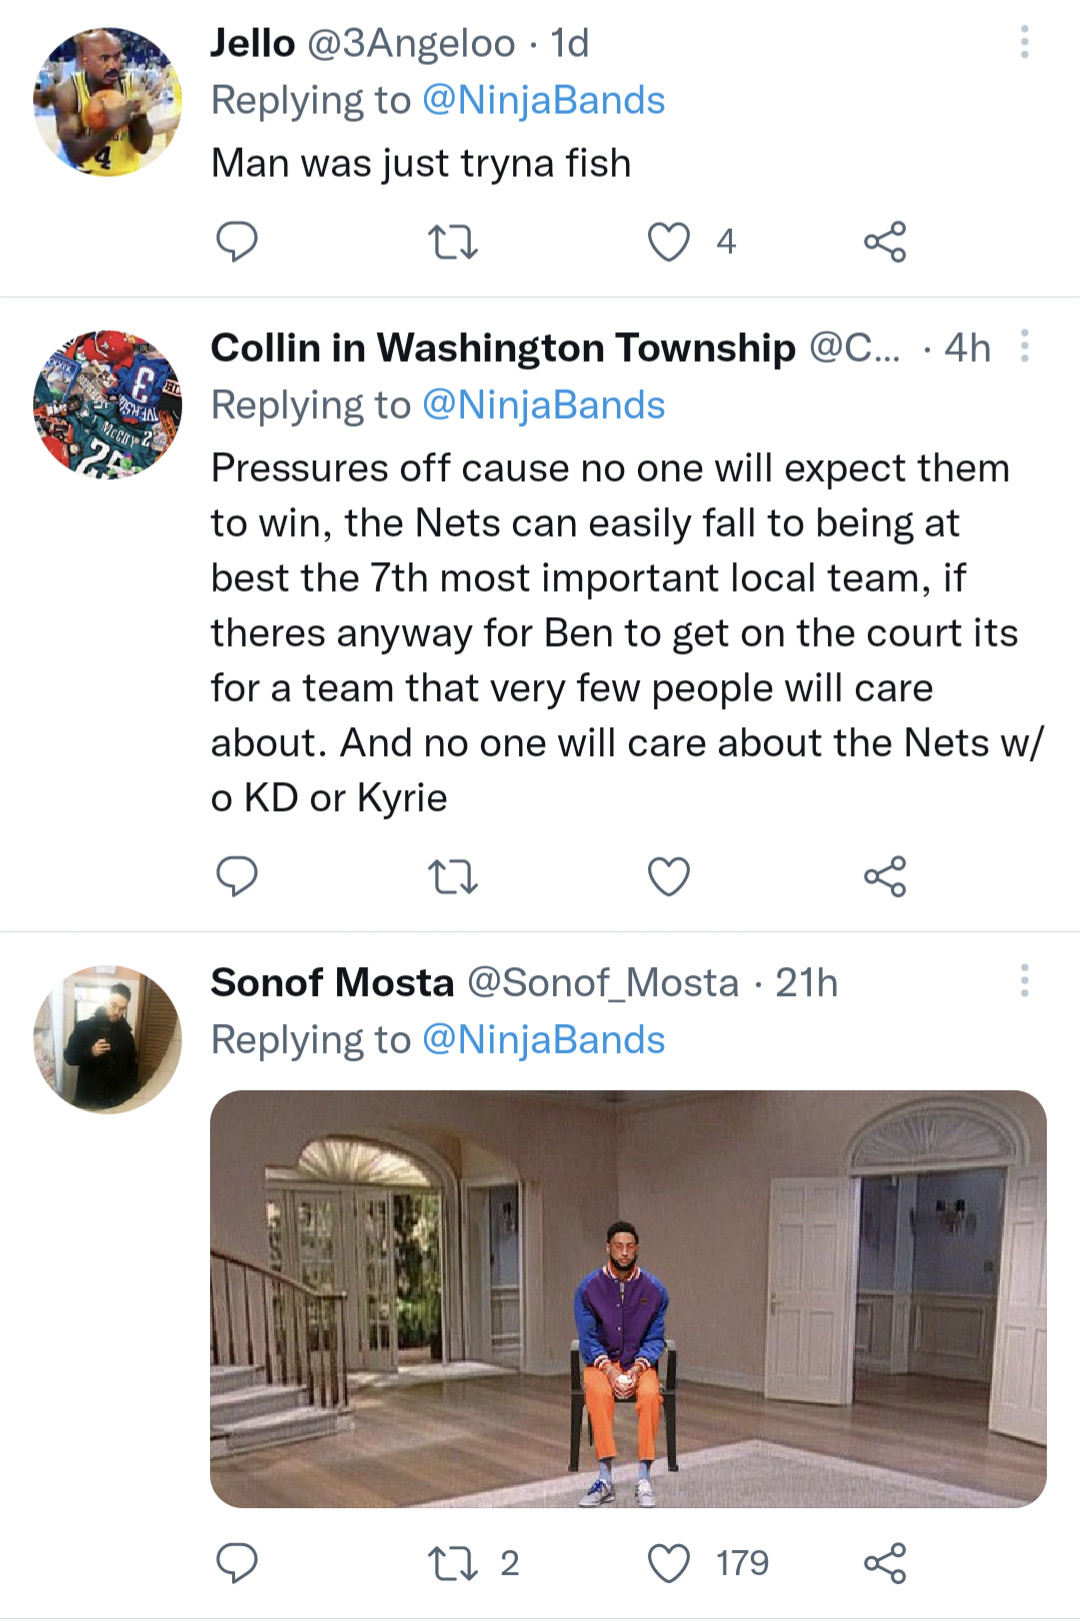Open Jello's profile picture
1080x1621 pixels.
coord(108,102)
